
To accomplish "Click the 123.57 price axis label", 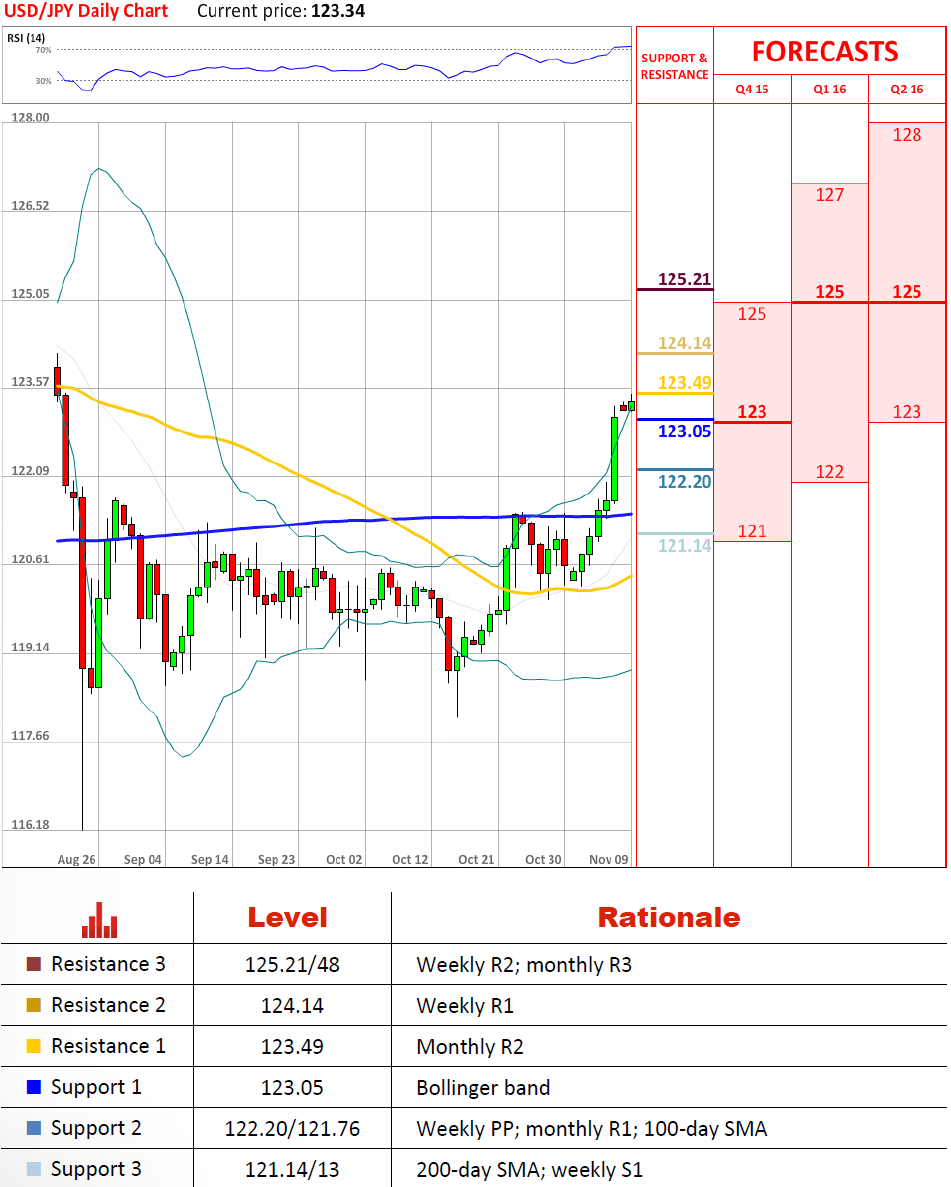I will (30, 382).
